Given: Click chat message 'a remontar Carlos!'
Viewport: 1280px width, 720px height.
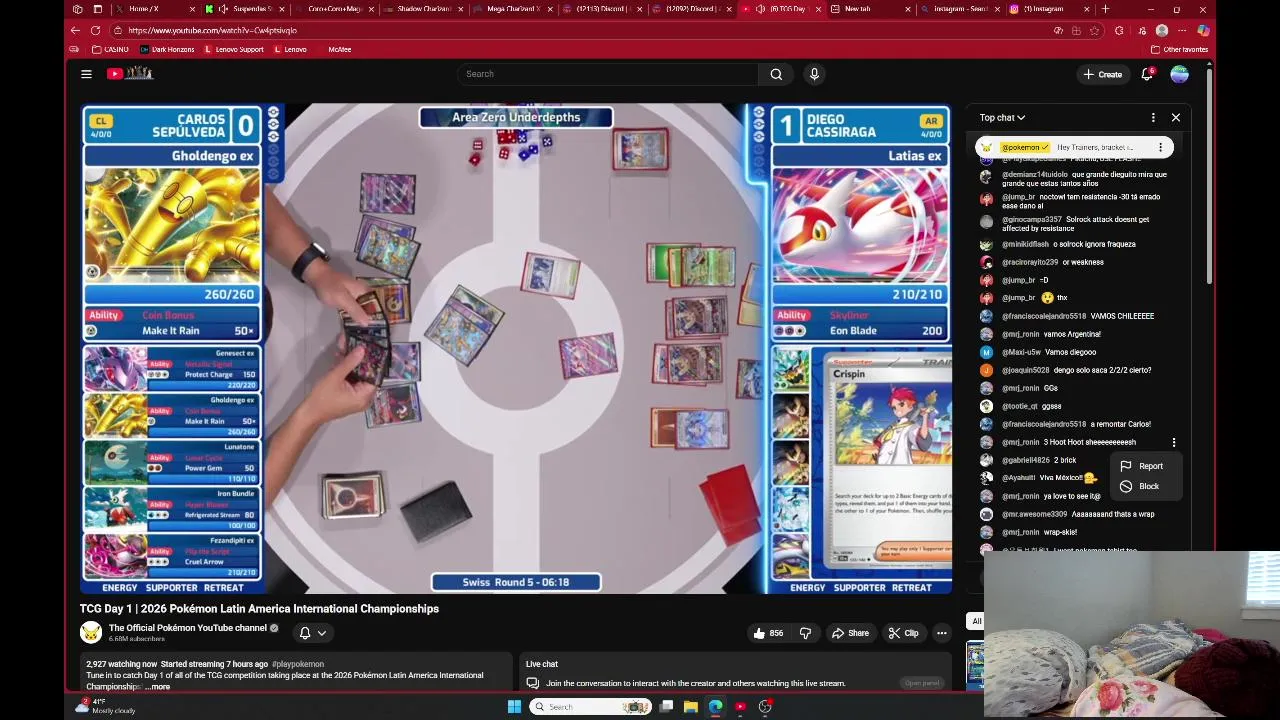Looking at the screenshot, I should coord(1120,424).
